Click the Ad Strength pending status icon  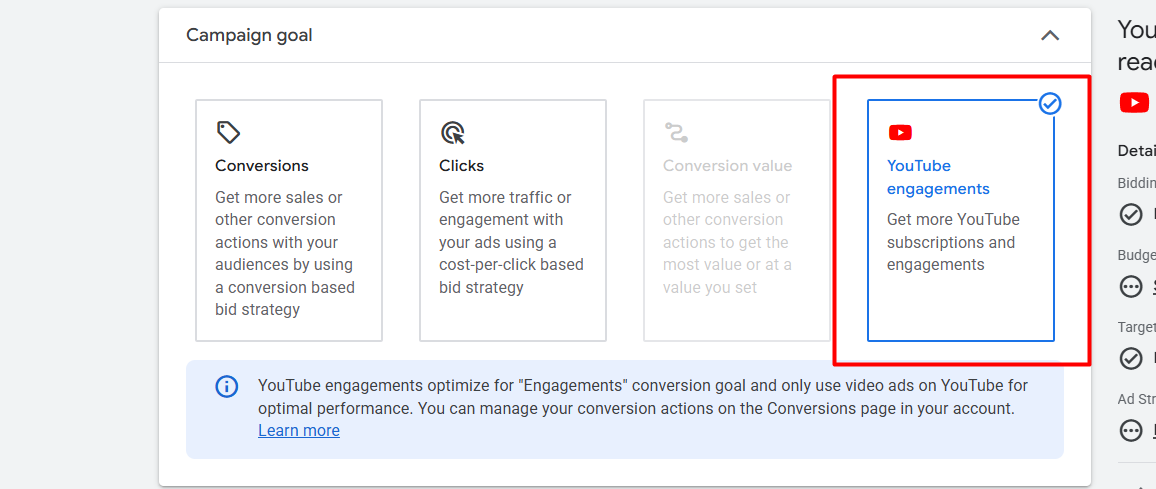(1131, 431)
